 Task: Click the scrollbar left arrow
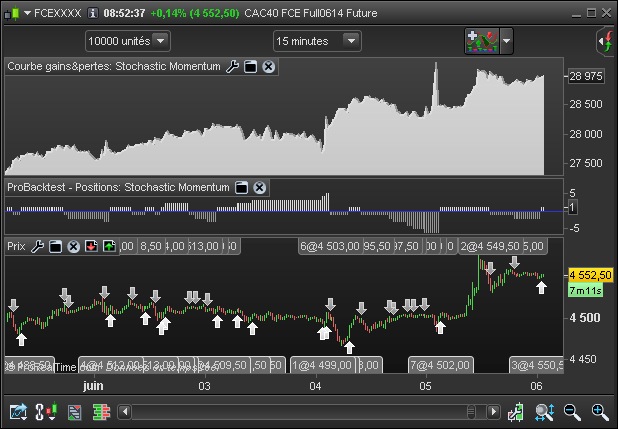[125, 412]
